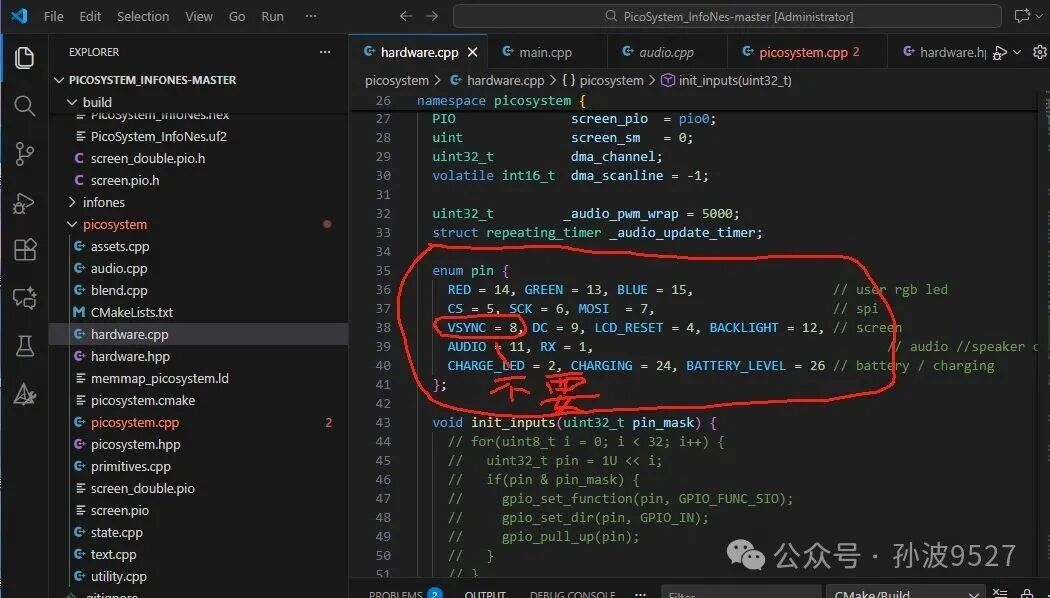Switch to the OUTPUT panel tab
The height and width of the screenshot is (598, 1050).
pos(485,593)
